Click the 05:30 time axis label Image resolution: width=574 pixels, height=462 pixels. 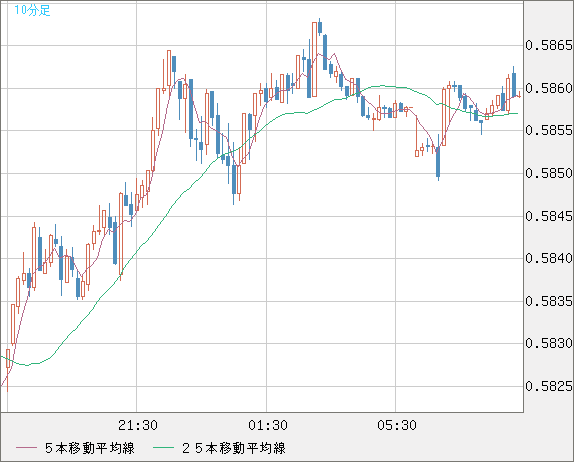tap(397, 425)
